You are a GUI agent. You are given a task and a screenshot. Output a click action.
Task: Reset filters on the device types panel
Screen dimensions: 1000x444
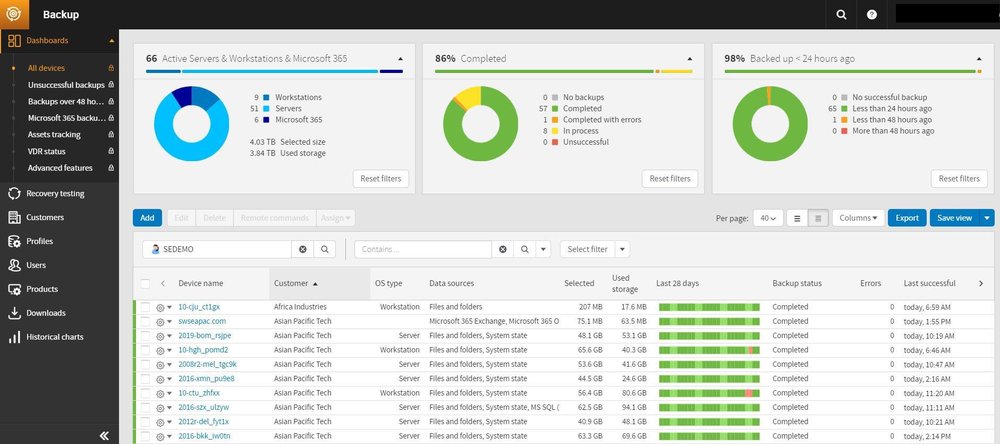tap(381, 179)
